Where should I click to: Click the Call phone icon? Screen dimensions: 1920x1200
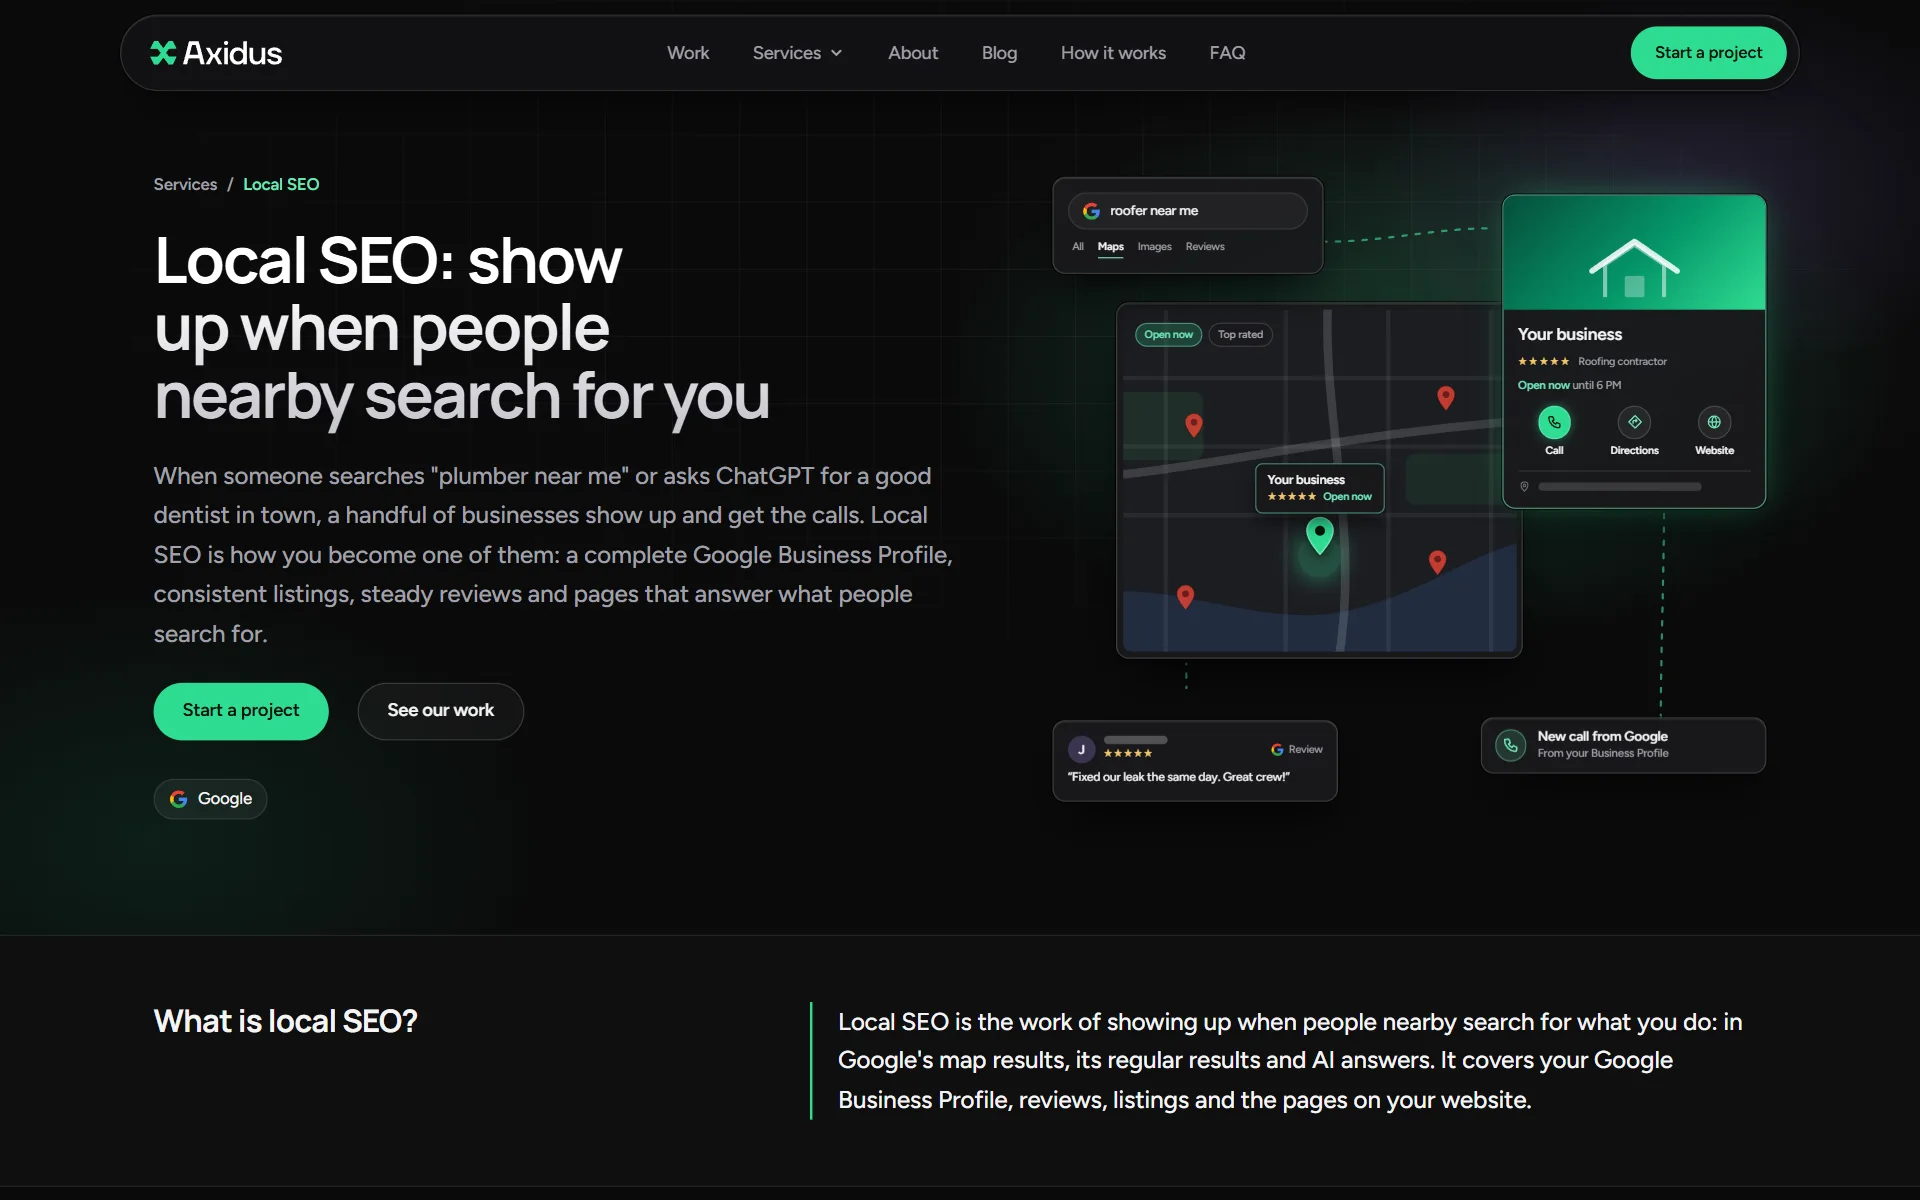coord(1554,423)
